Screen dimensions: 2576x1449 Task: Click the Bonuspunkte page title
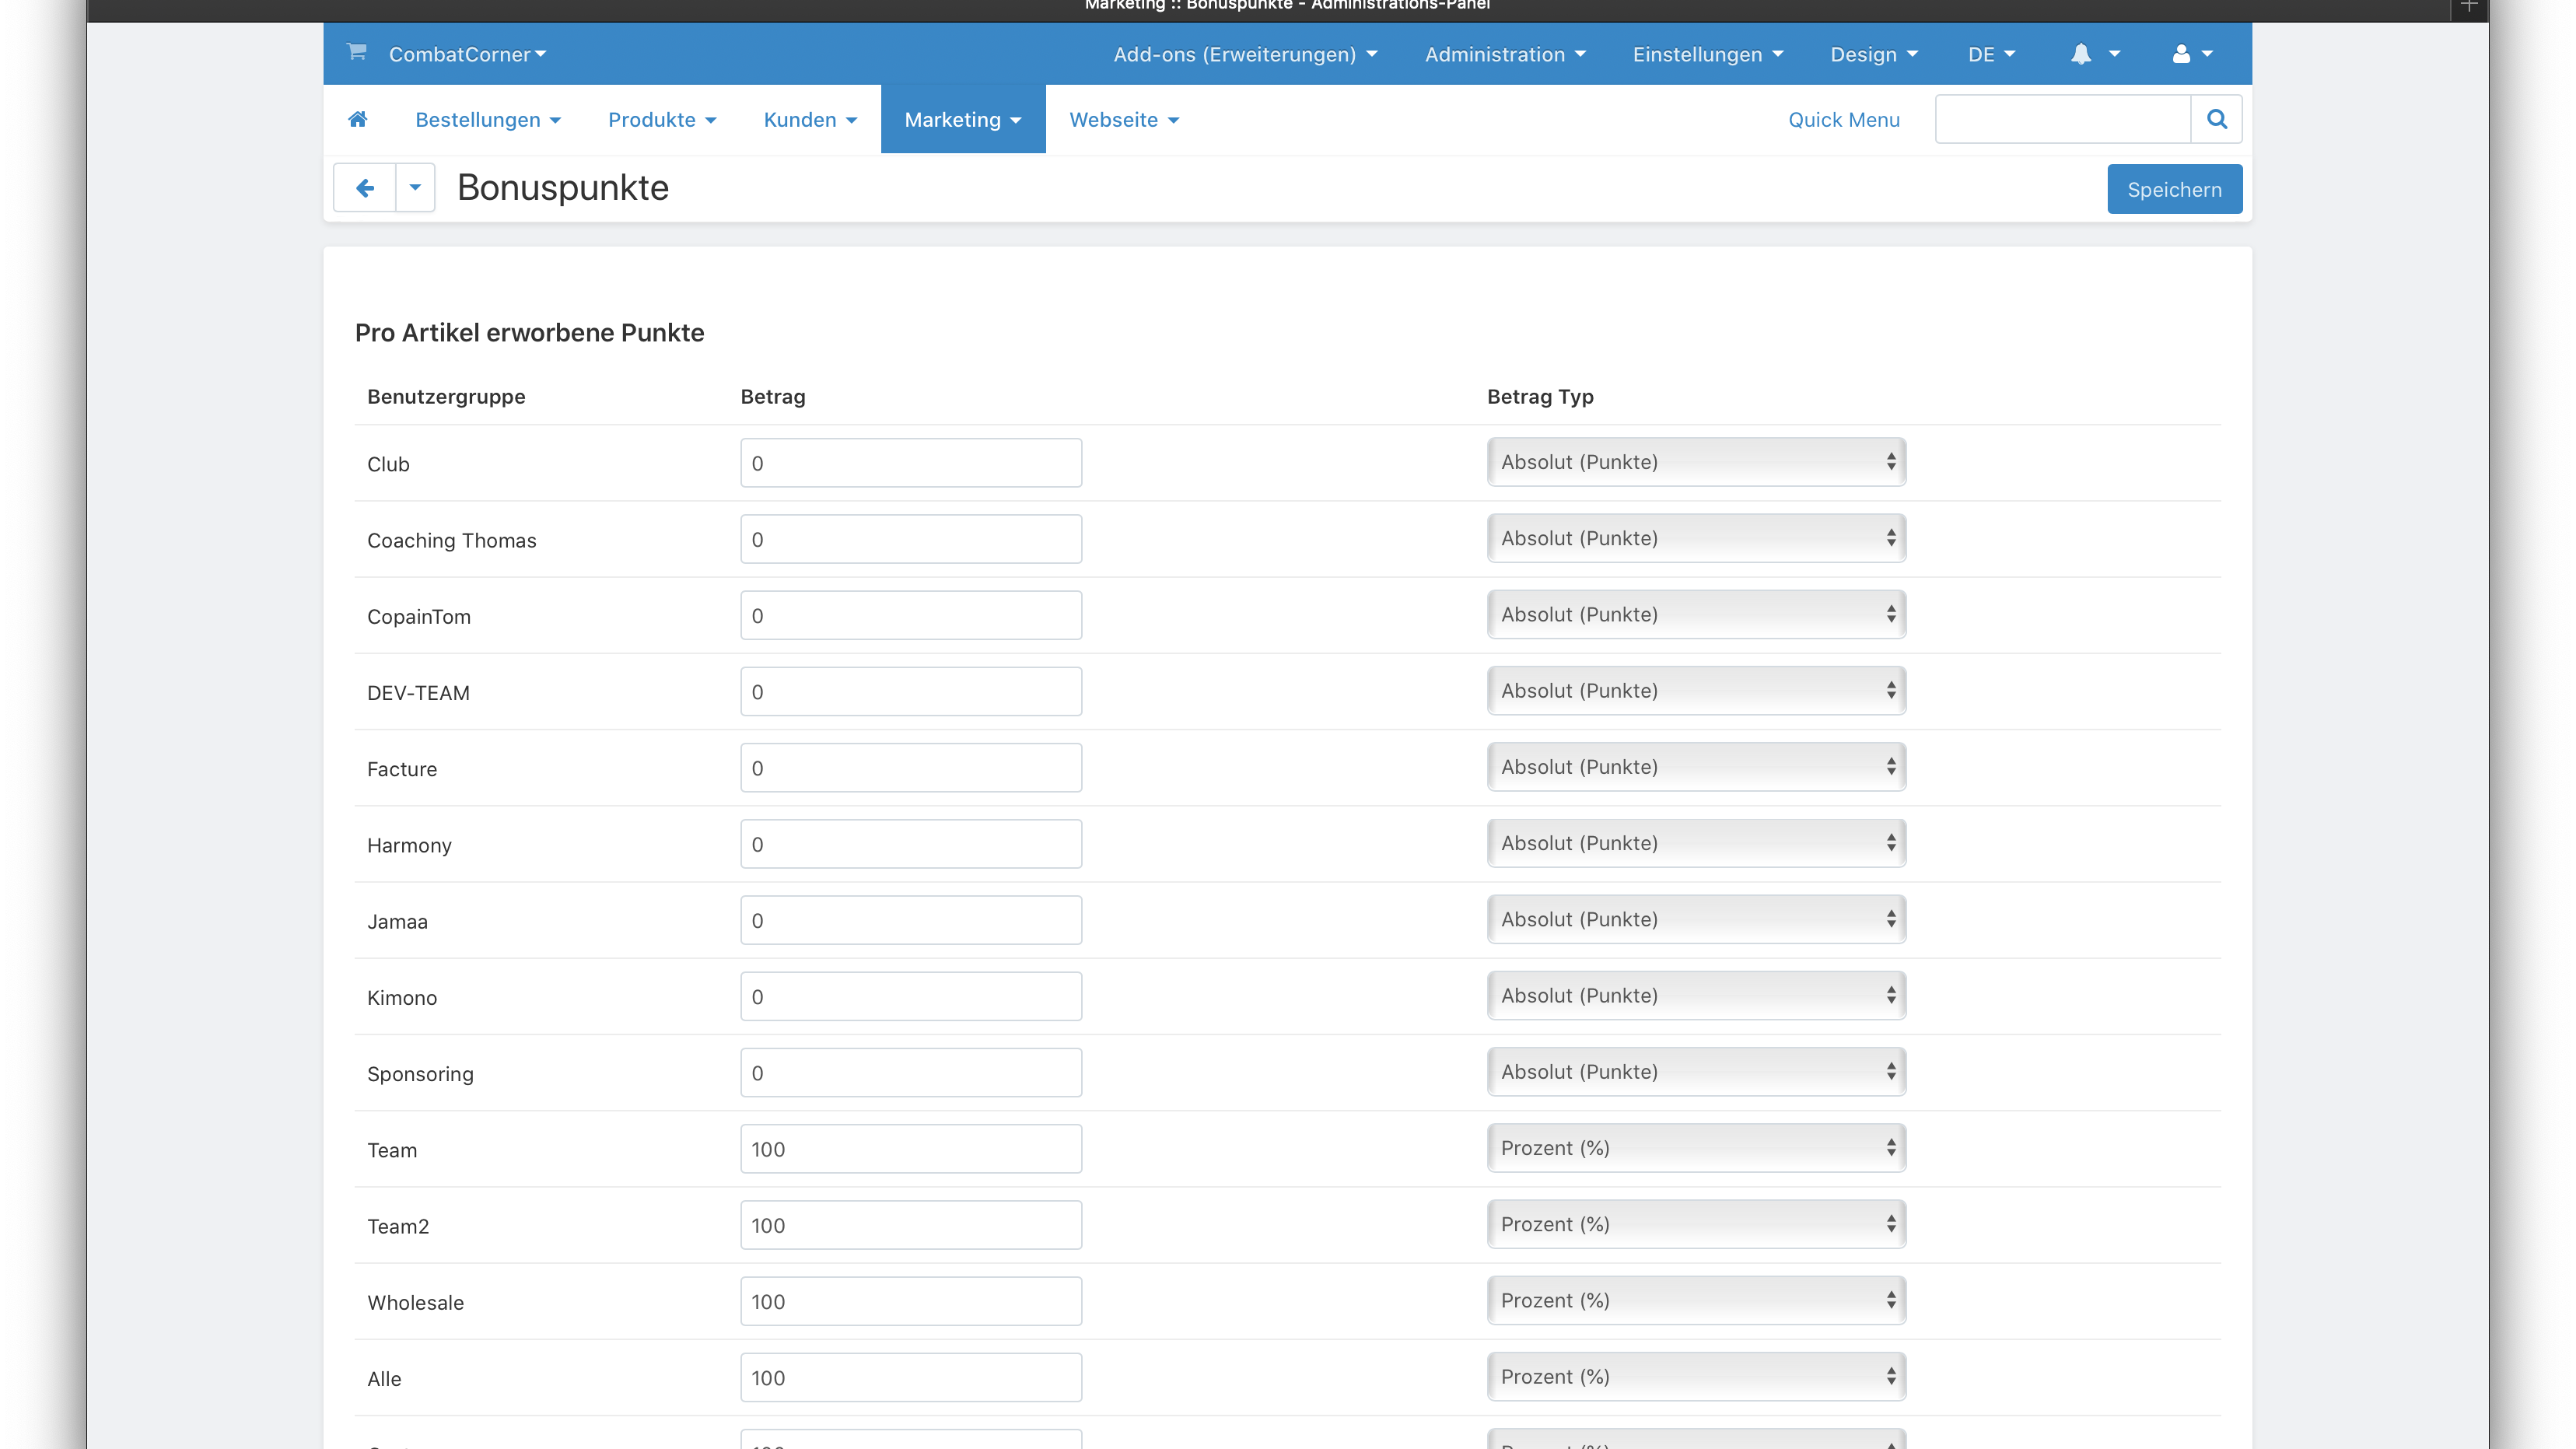click(563, 188)
